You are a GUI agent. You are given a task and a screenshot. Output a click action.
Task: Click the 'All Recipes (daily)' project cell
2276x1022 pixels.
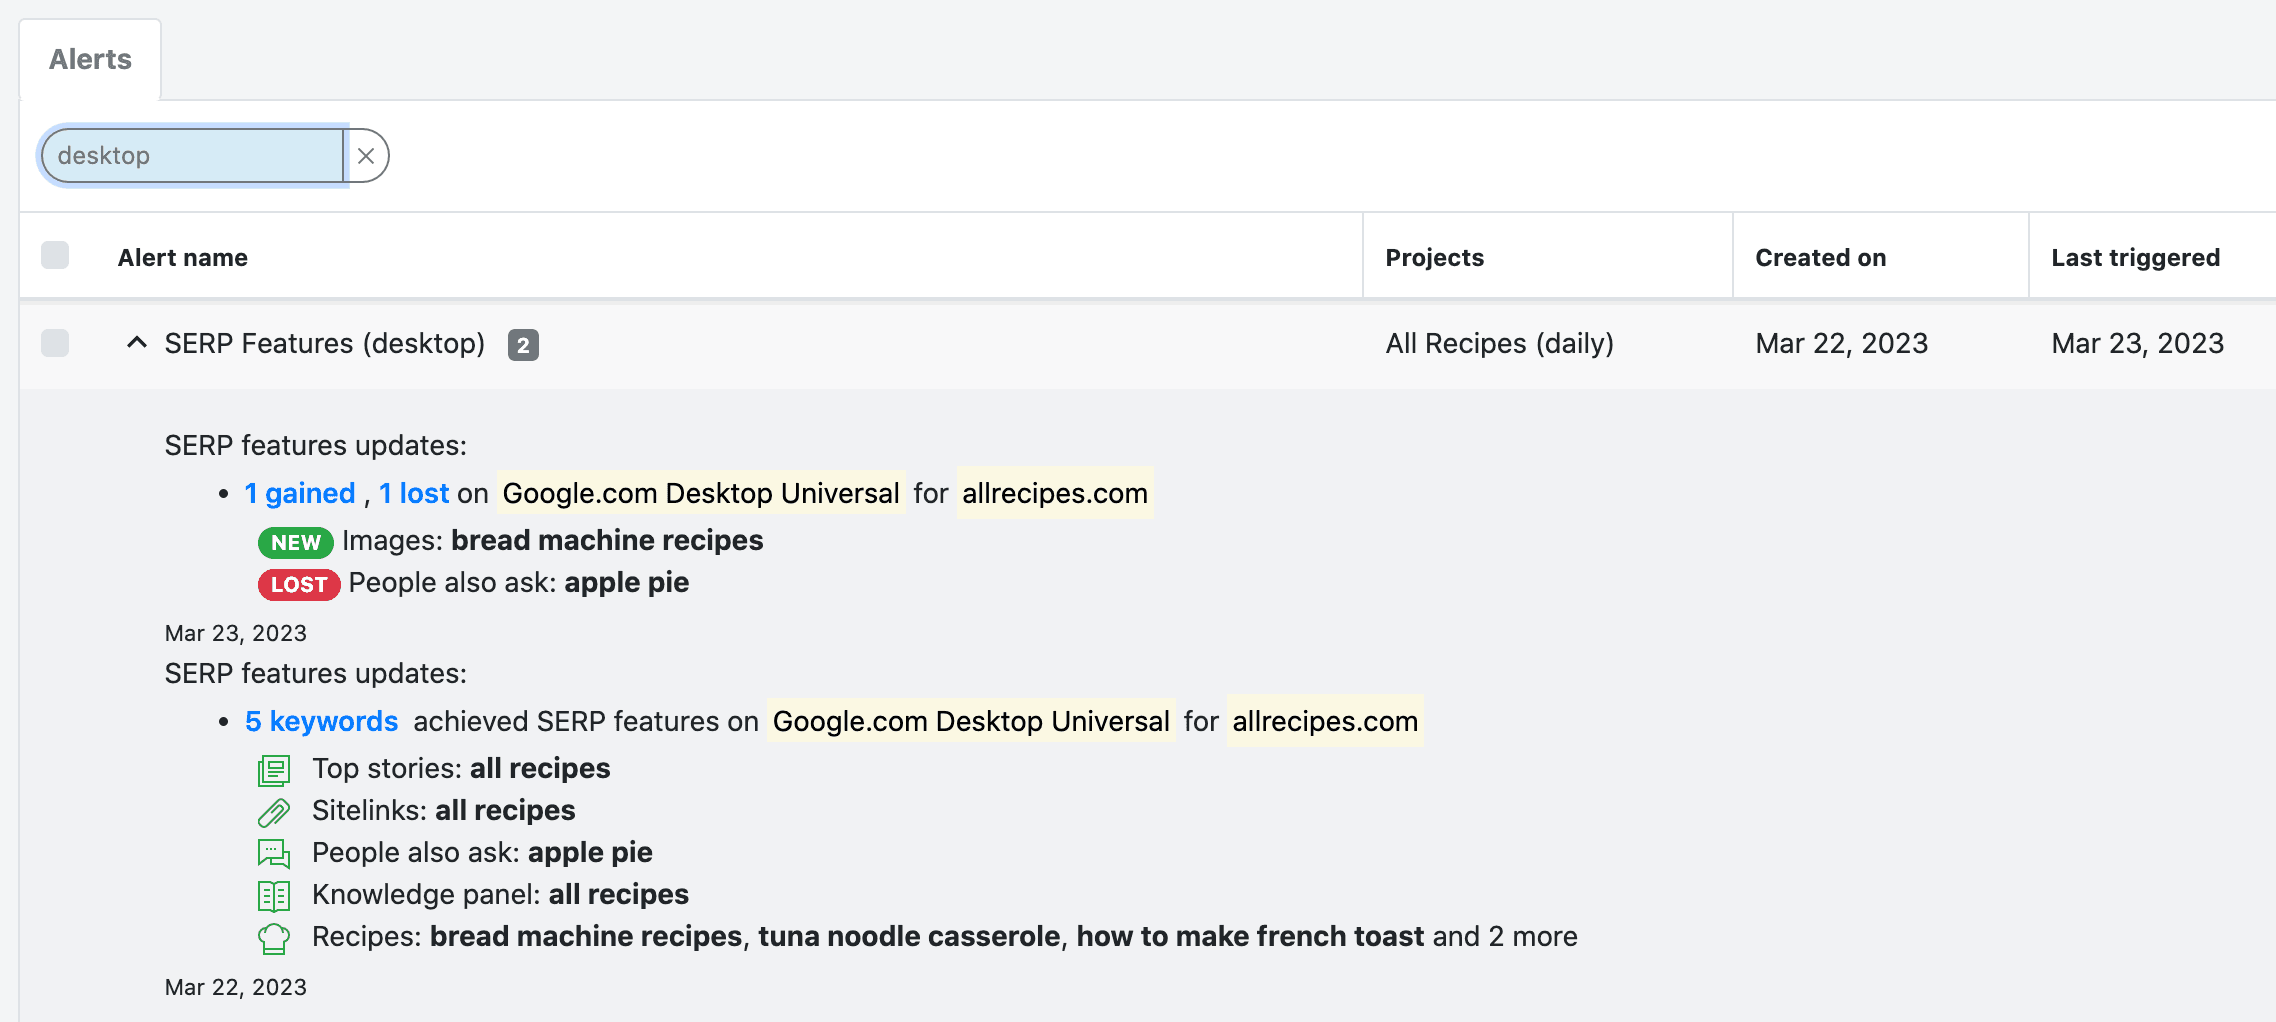[1500, 343]
